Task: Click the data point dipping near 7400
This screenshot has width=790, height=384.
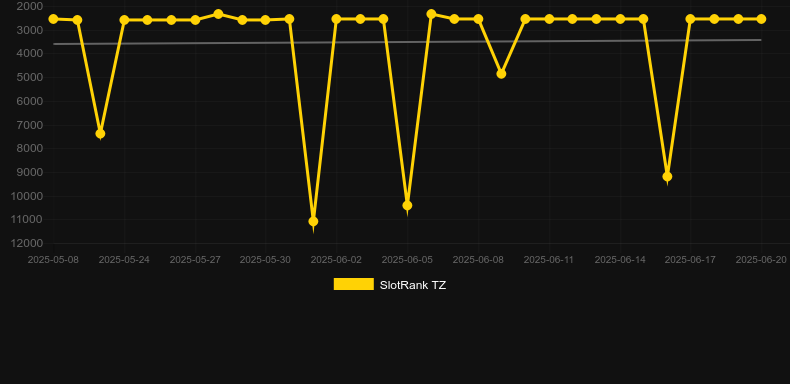Action: point(100,134)
